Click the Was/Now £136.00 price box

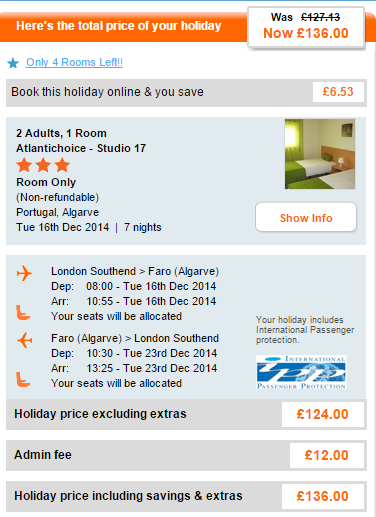(x=306, y=28)
